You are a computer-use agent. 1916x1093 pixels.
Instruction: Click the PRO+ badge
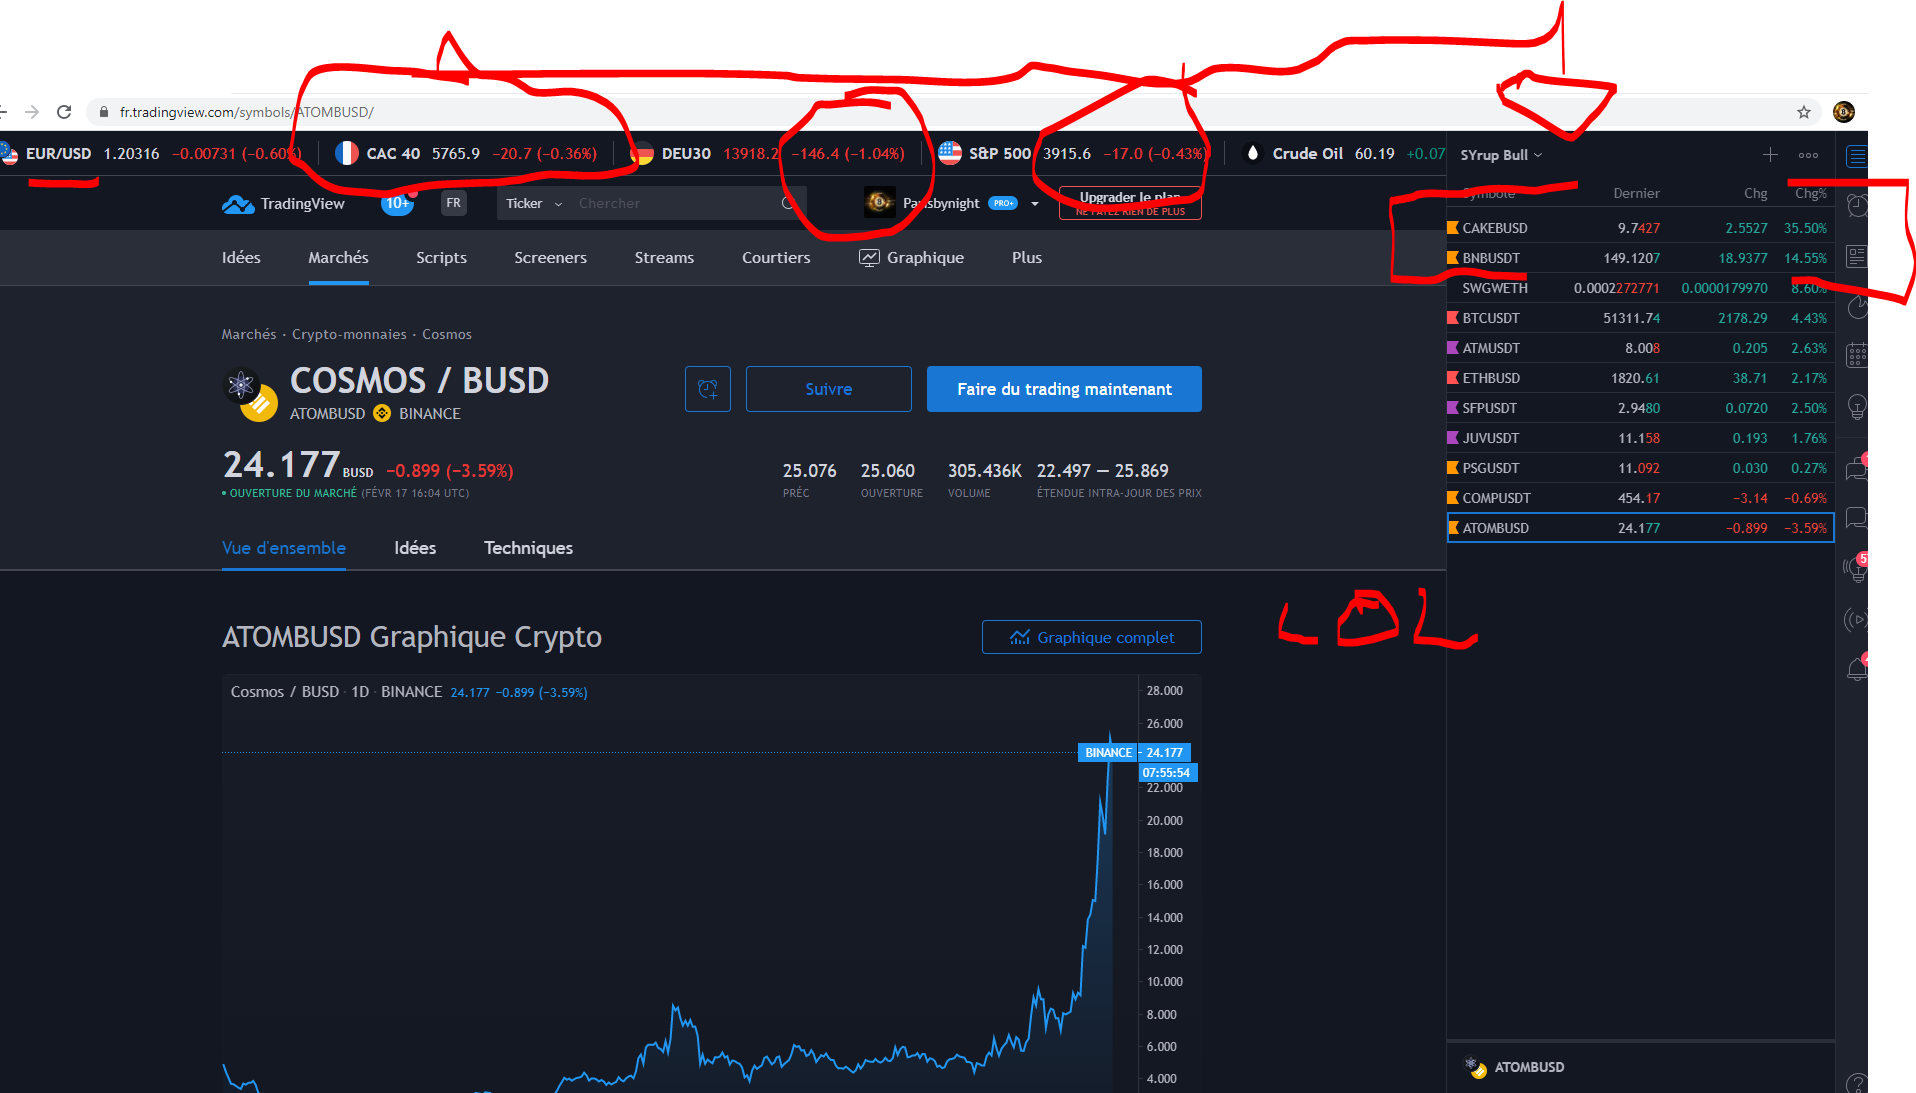pyautogui.click(x=1003, y=203)
